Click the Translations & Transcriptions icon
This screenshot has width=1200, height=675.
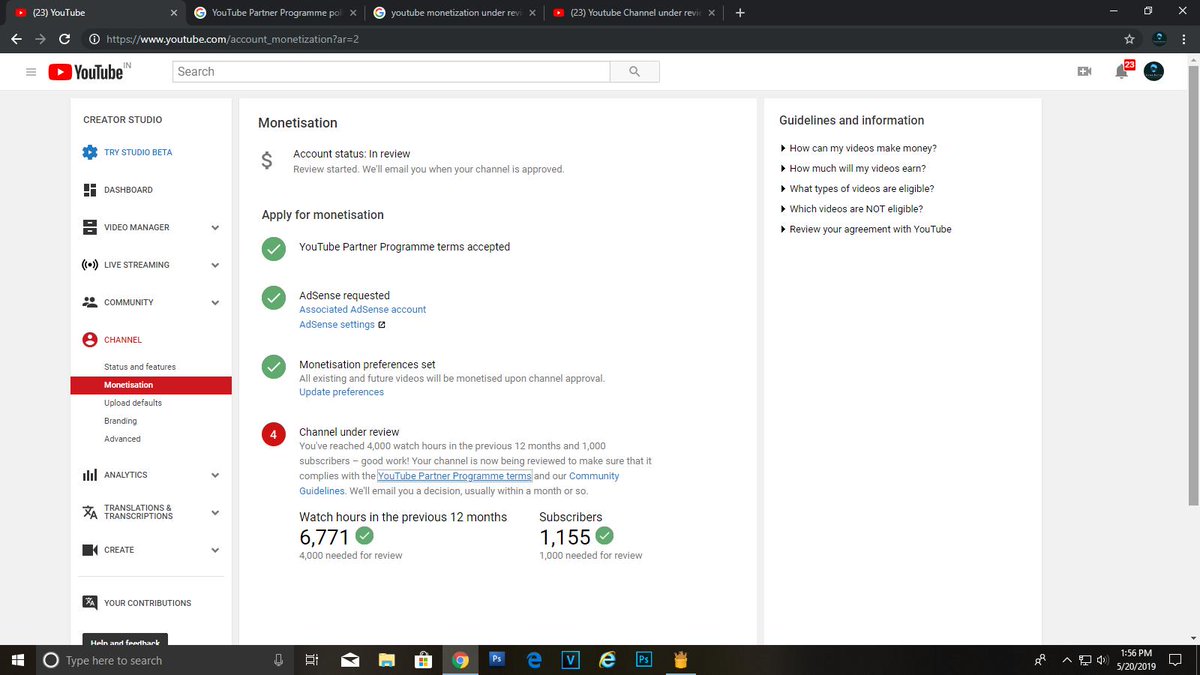[x=90, y=512]
